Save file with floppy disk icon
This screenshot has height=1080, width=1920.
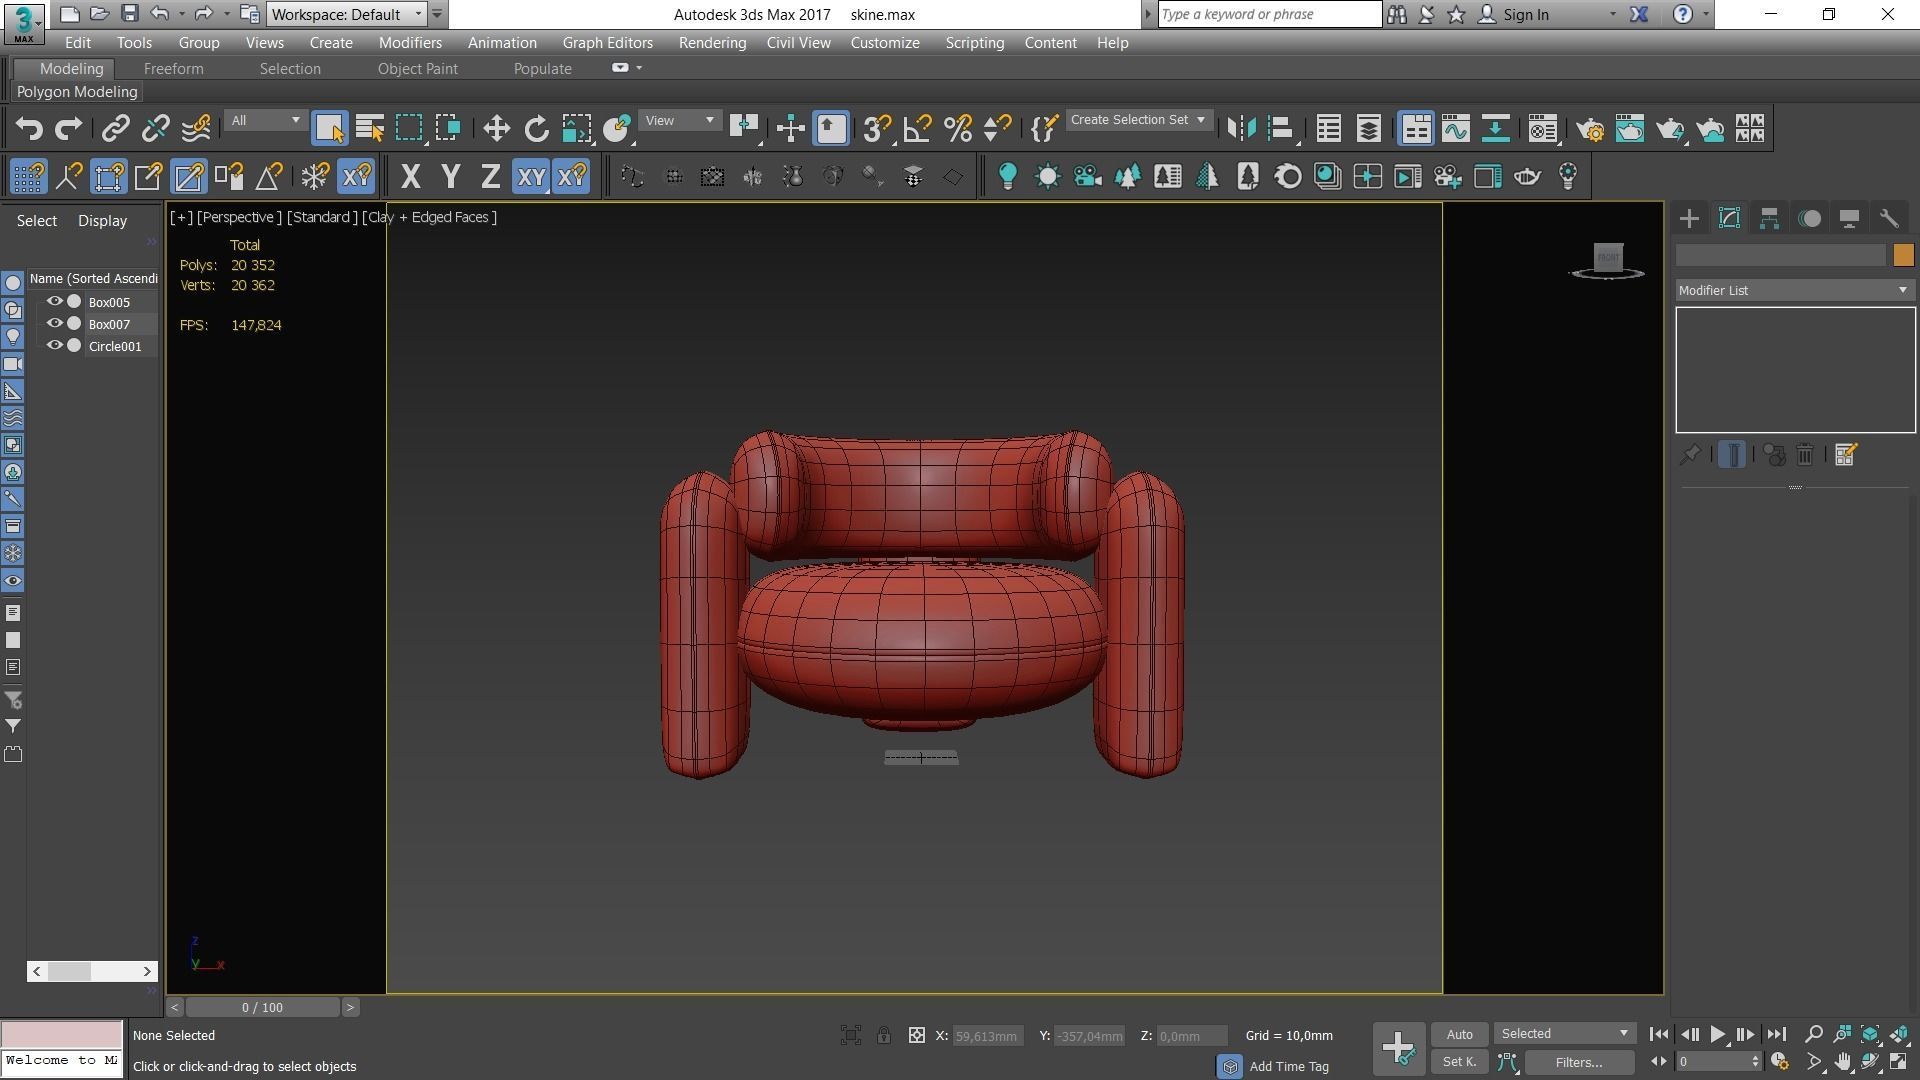129,14
